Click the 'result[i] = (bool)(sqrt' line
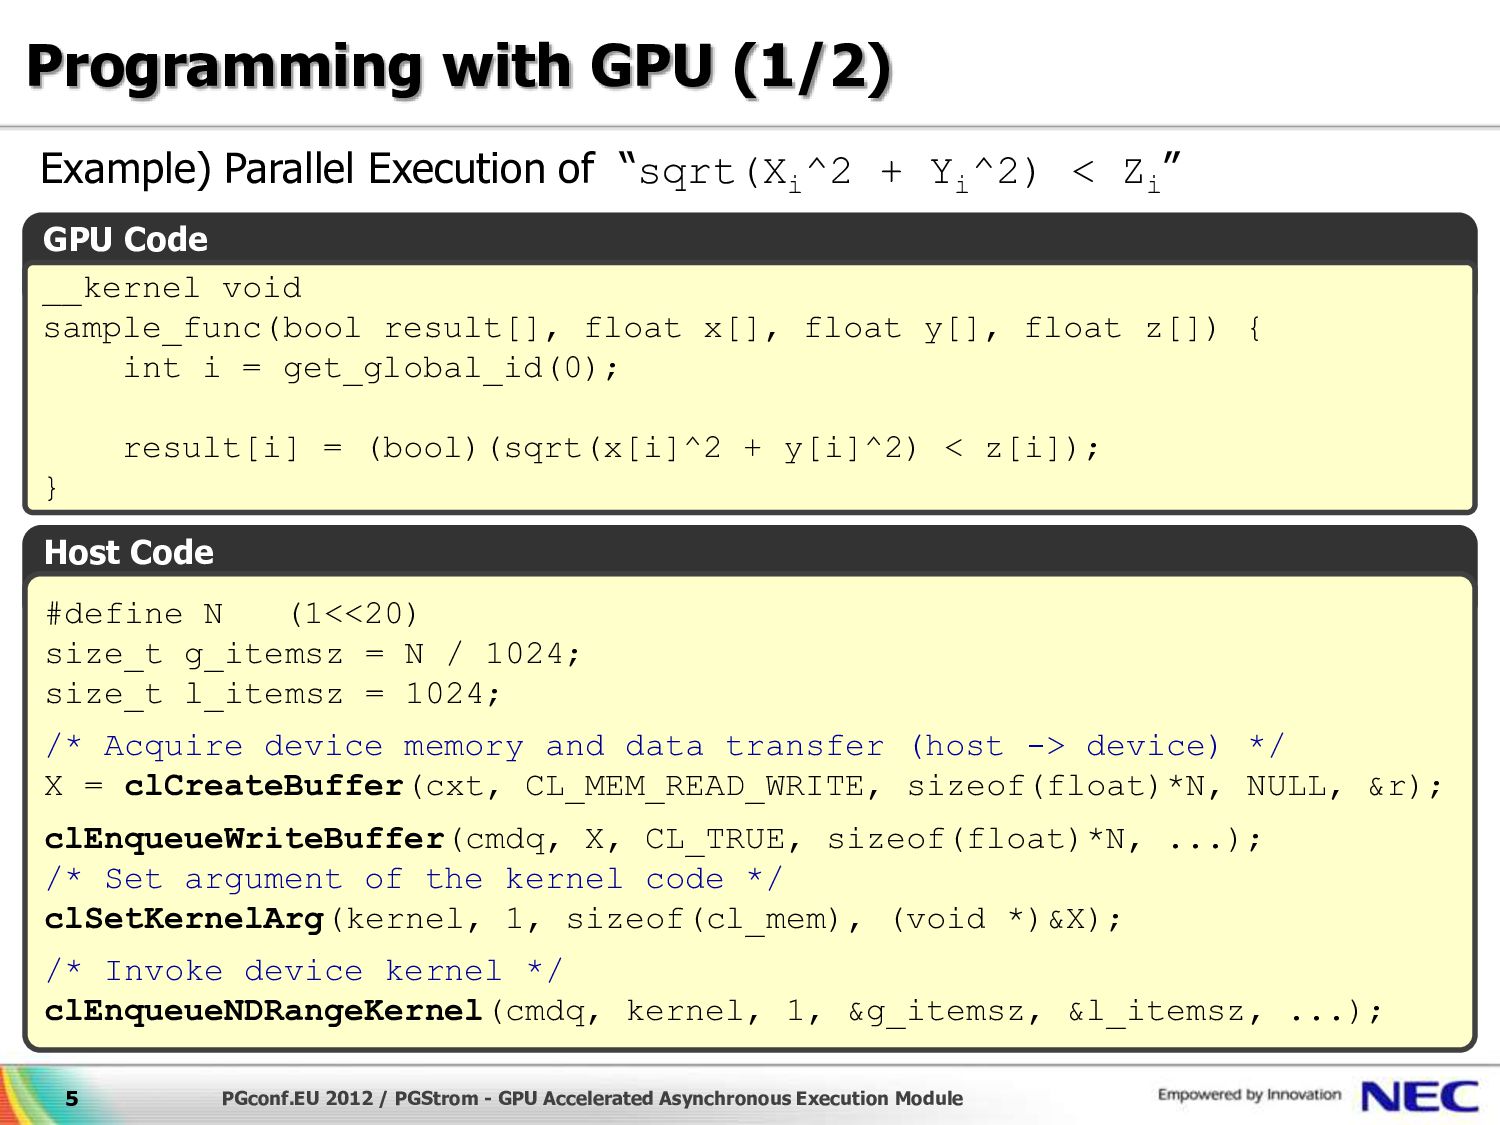1500x1125 pixels. pos(611,448)
